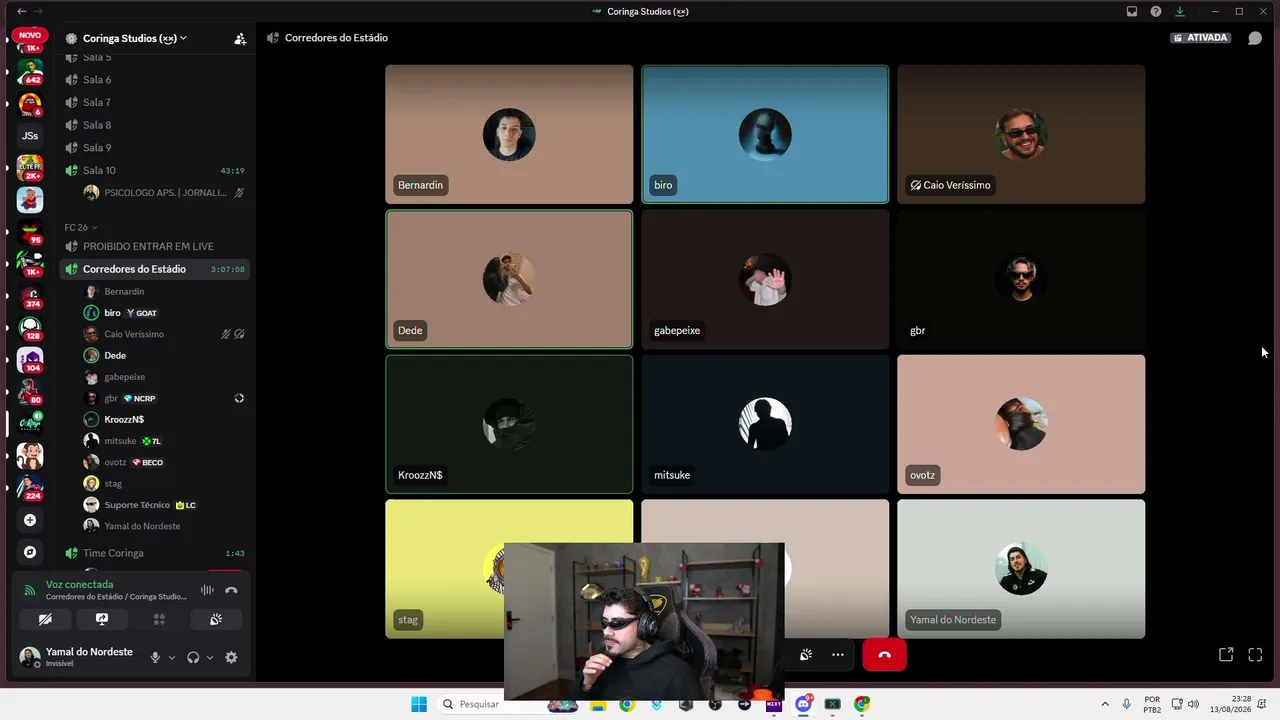
Task: Show the voice channel chat
Action: tap(1255, 38)
